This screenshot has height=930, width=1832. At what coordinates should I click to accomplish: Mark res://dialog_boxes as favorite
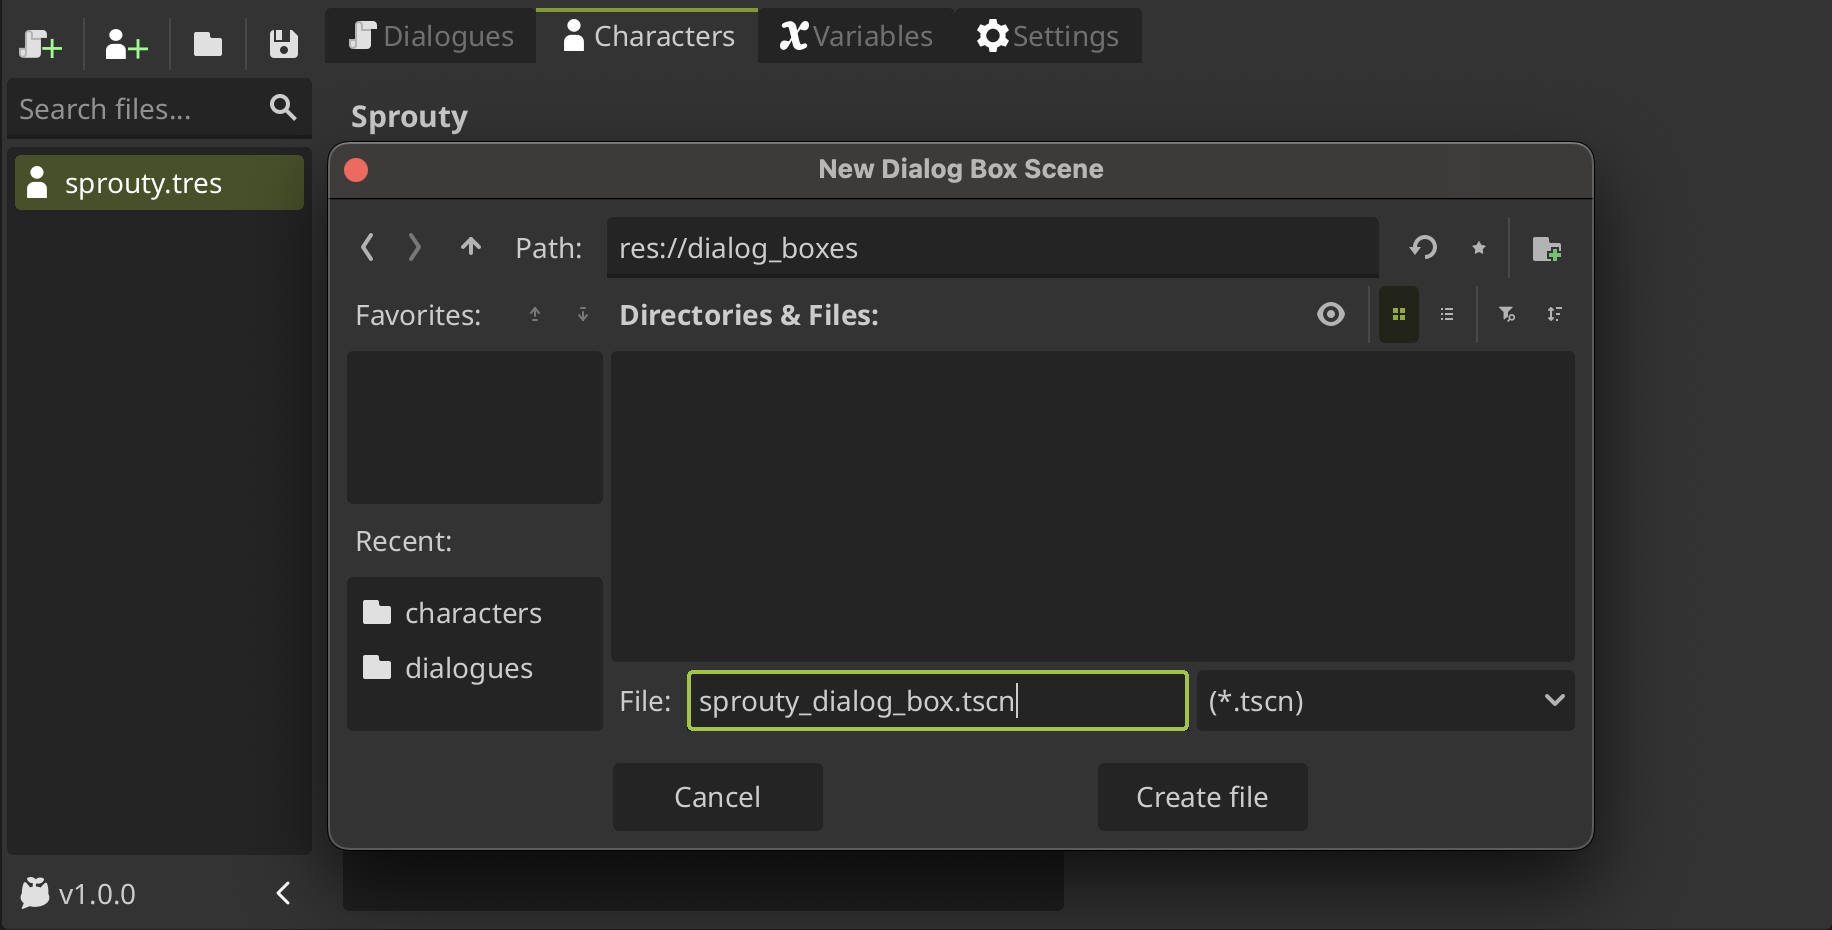pos(1479,247)
